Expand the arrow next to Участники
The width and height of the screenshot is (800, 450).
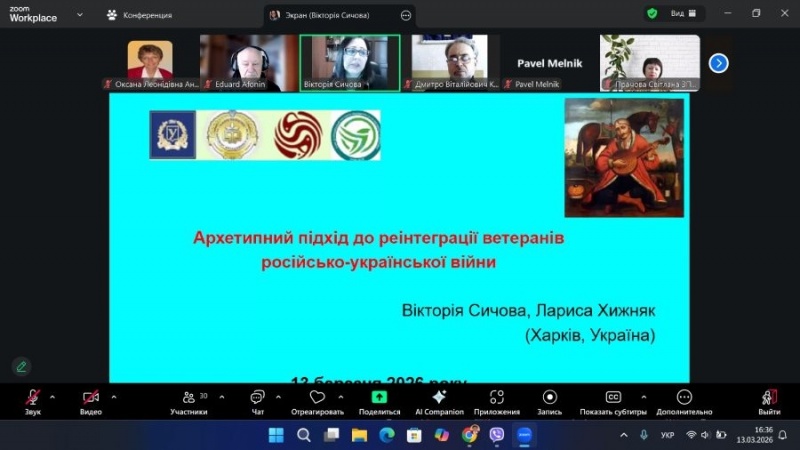(x=221, y=396)
